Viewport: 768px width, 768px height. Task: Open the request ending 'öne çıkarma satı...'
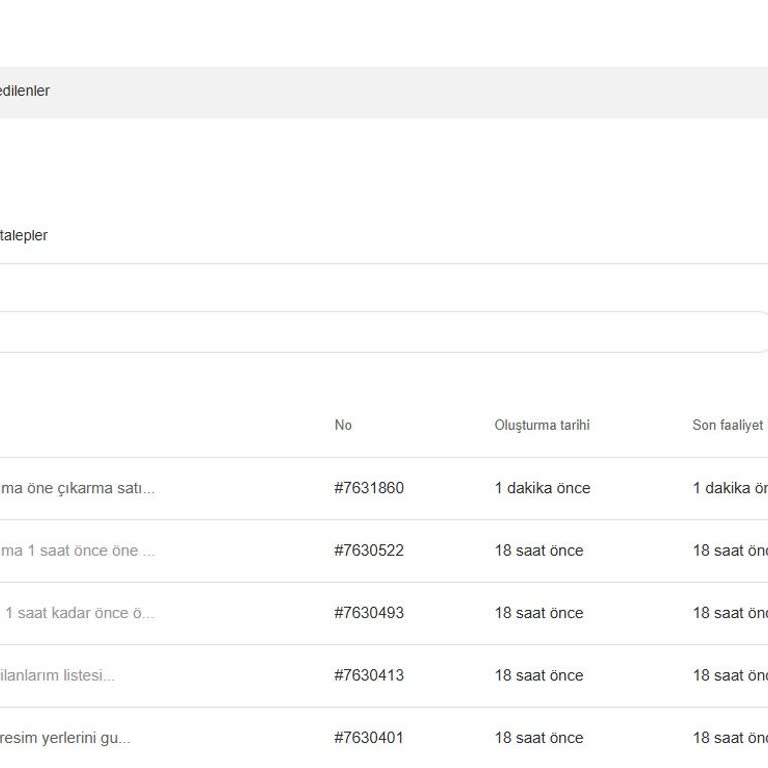78,488
